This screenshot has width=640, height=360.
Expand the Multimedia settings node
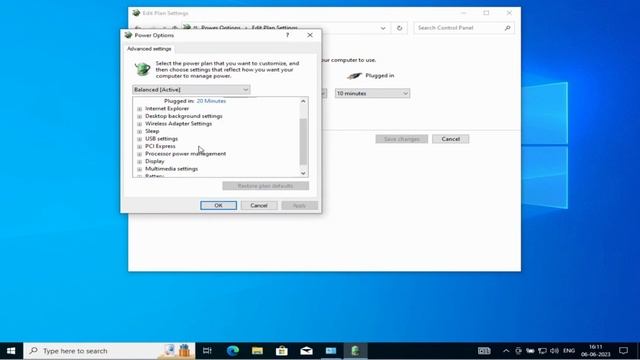click(140, 169)
